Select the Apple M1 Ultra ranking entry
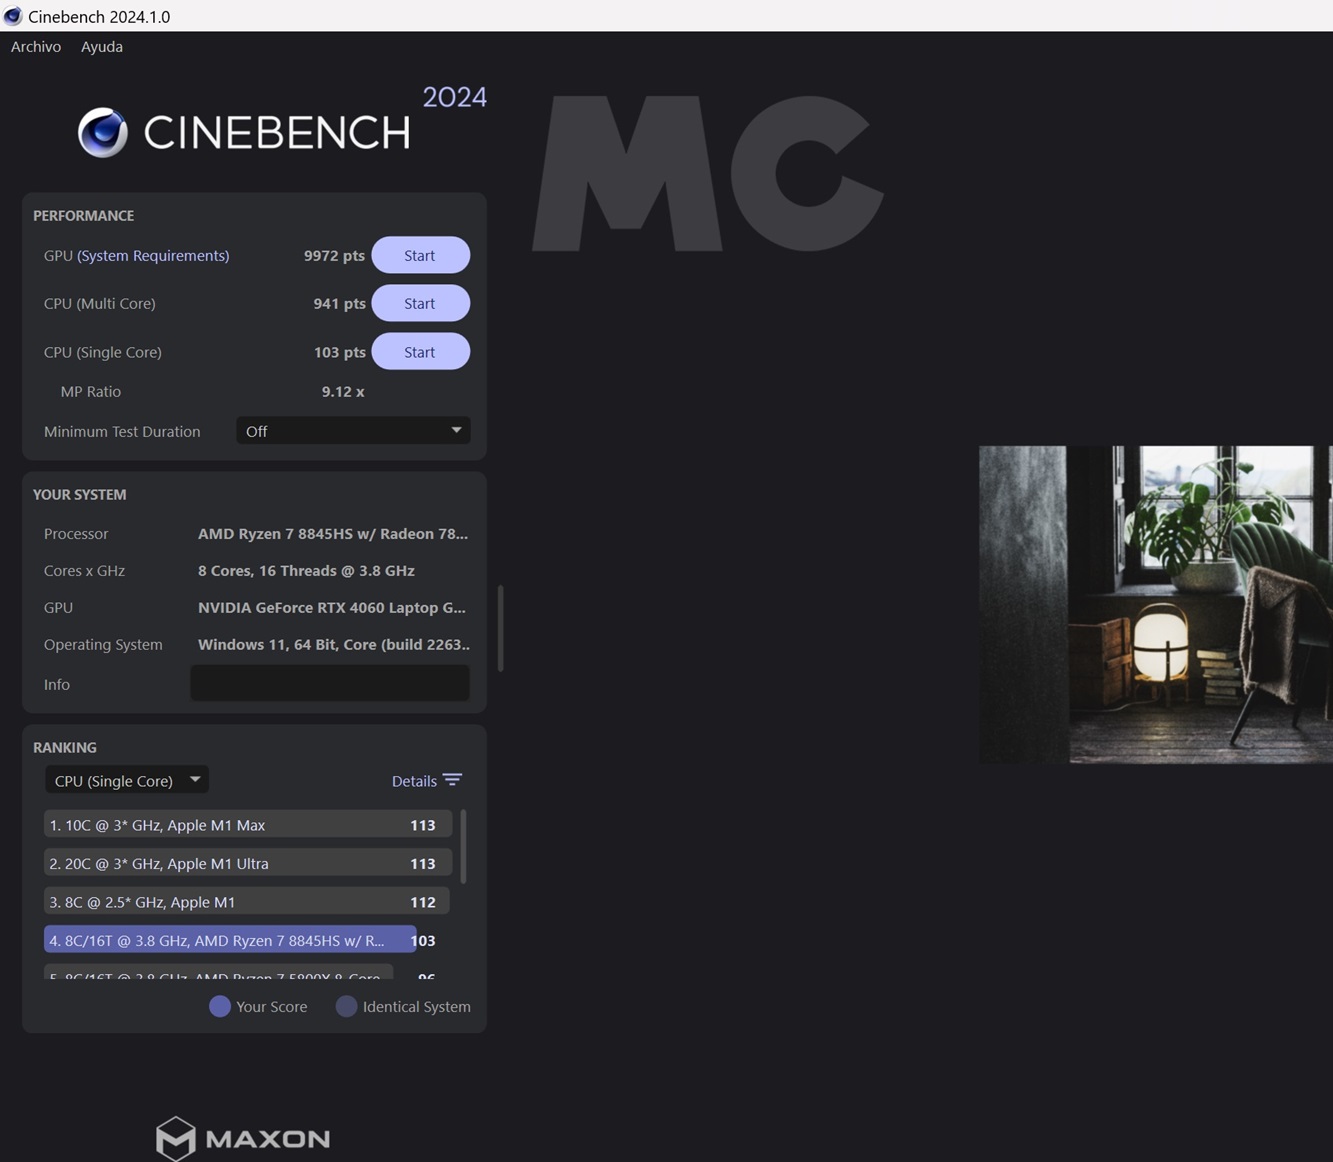 click(x=247, y=863)
